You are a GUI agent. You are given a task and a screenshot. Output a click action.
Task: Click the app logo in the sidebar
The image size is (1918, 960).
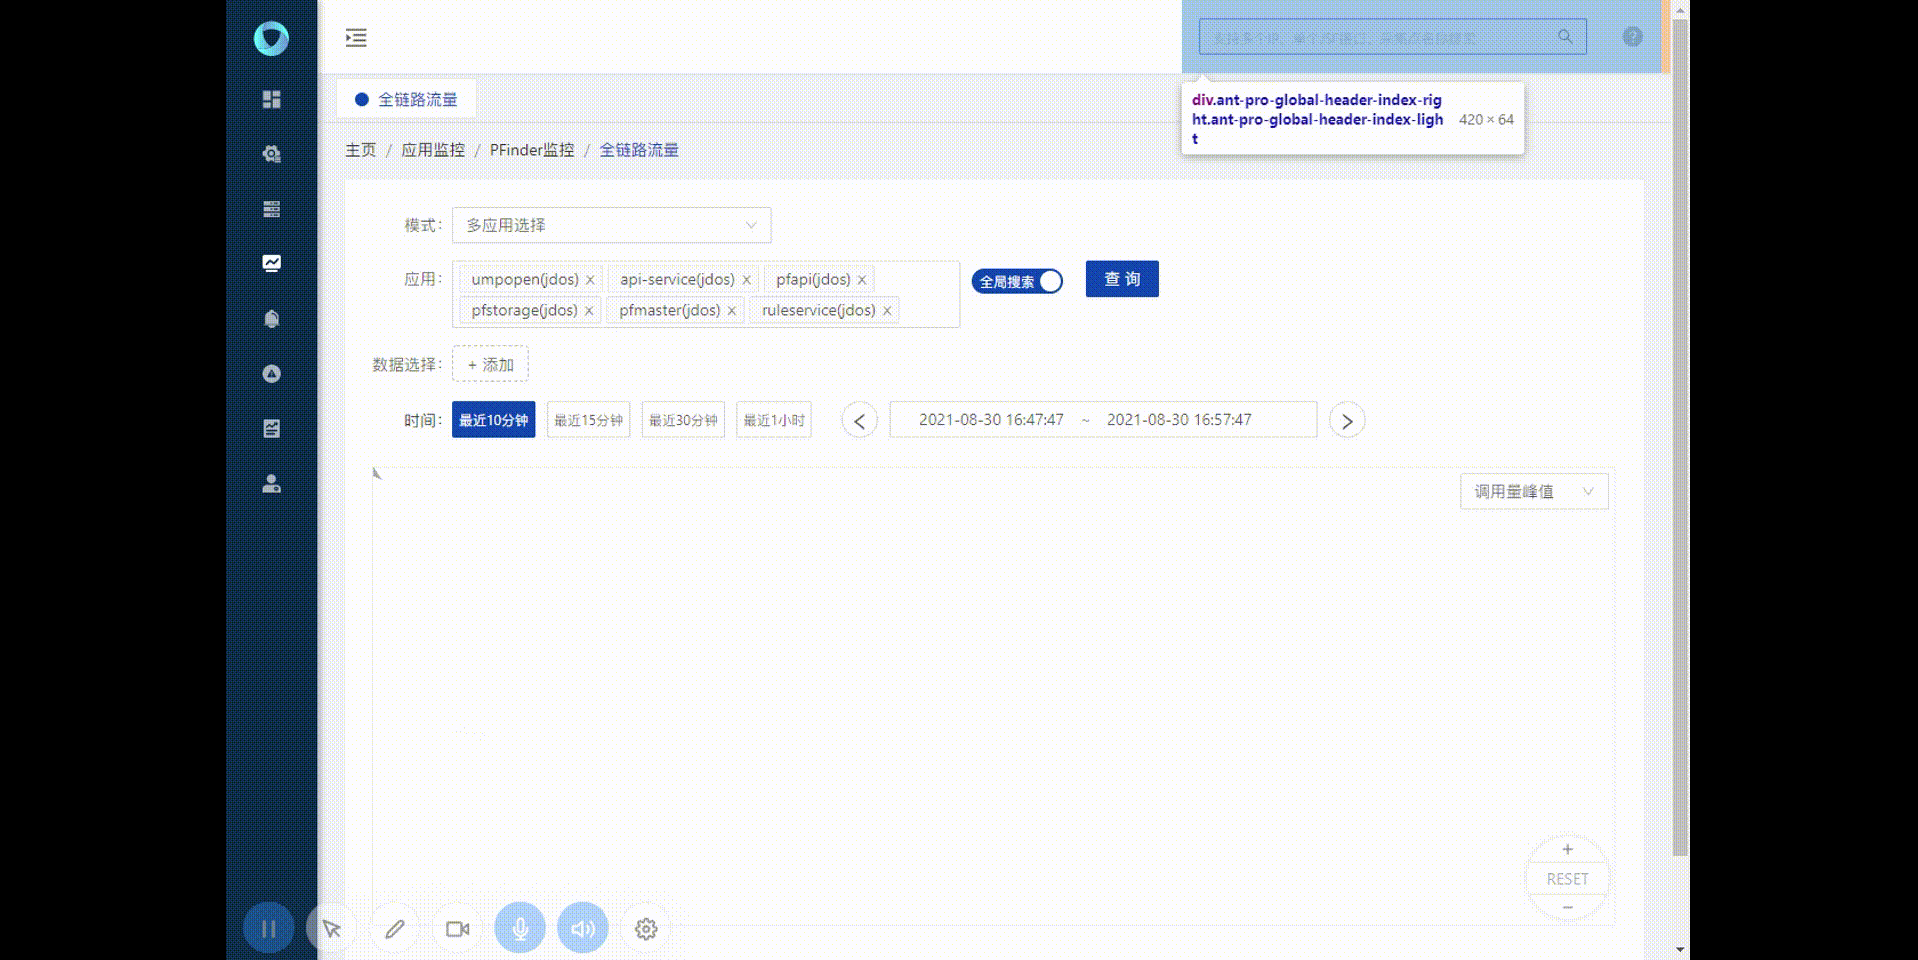[x=271, y=38]
